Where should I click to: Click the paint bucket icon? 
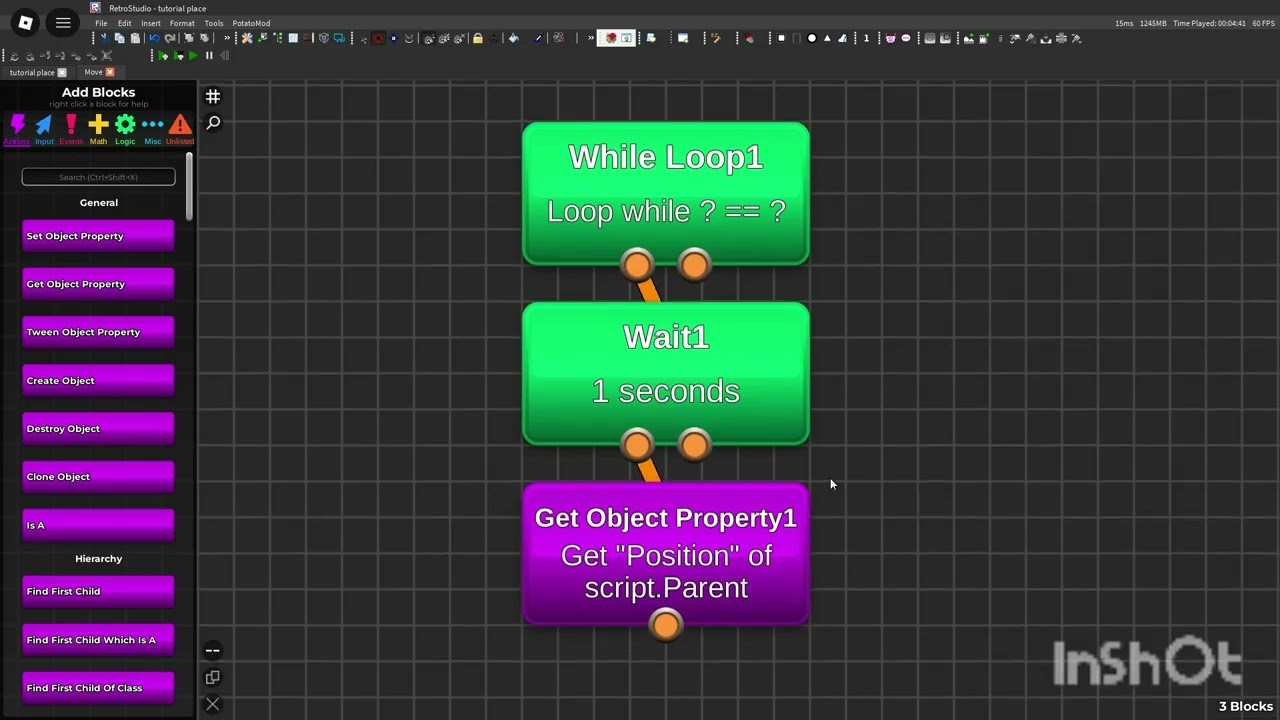[513, 38]
